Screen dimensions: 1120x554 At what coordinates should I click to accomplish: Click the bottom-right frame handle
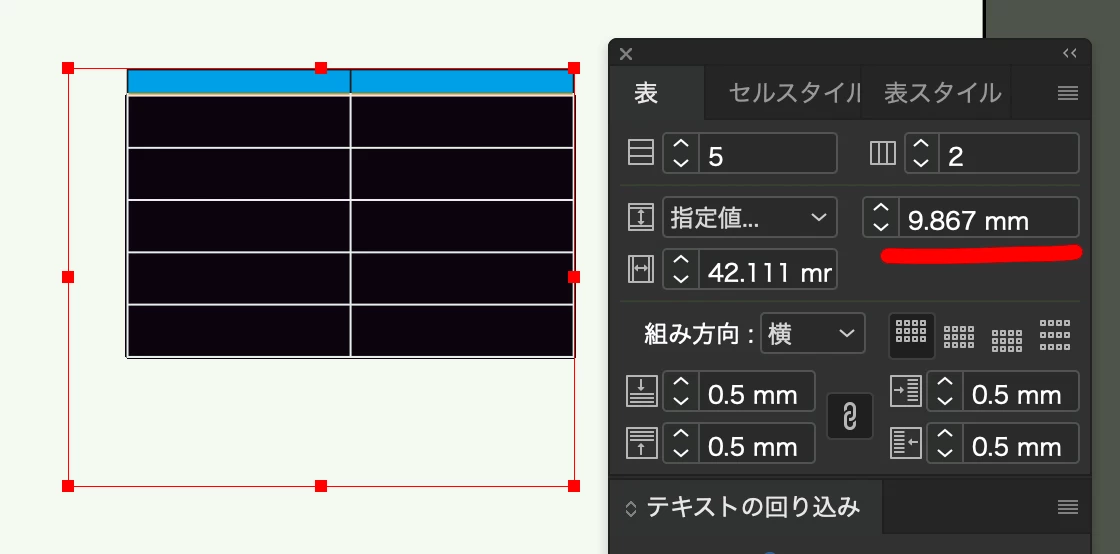pyautogui.click(x=574, y=486)
